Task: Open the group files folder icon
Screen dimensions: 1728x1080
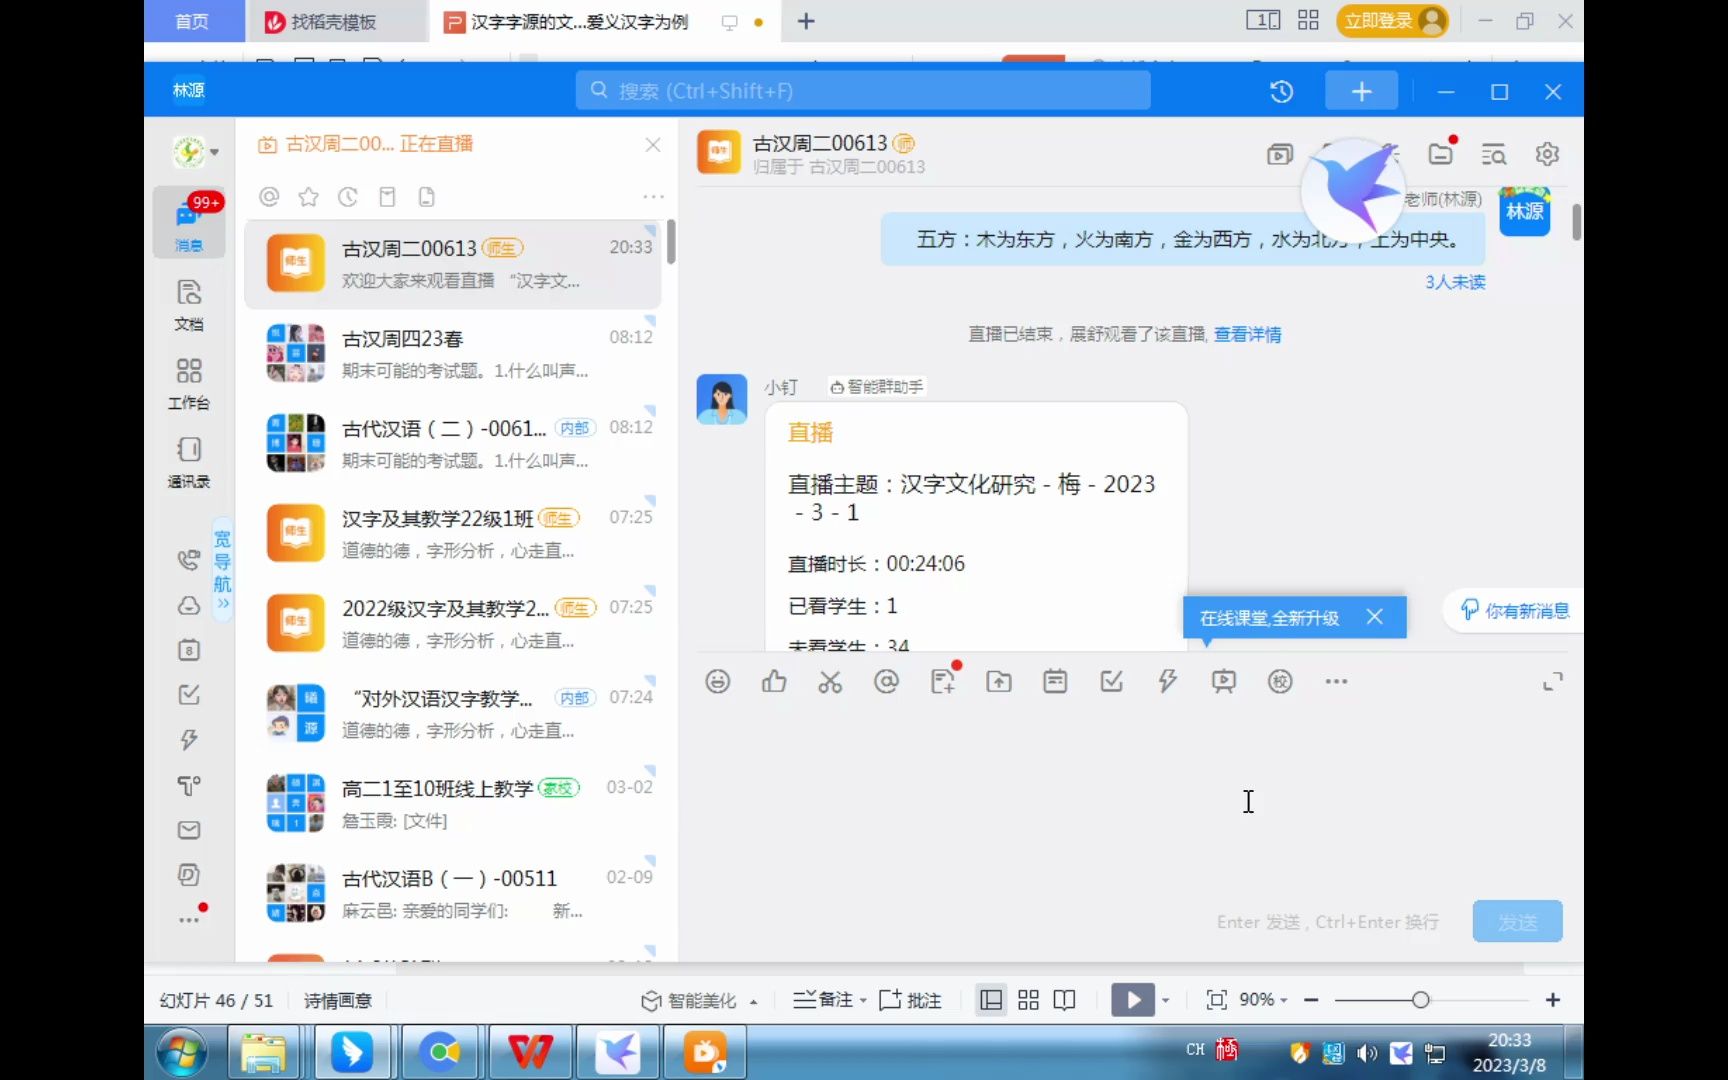Action: [1440, 154]
